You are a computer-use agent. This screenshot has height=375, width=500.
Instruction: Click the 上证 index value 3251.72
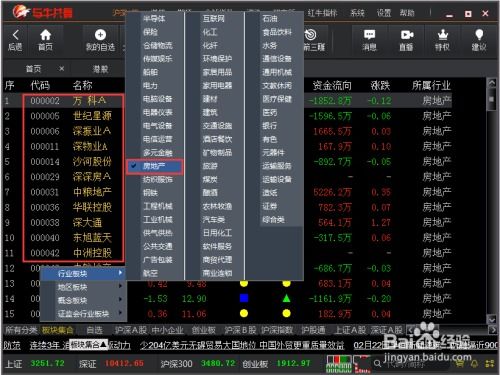(x=48, y=363)
